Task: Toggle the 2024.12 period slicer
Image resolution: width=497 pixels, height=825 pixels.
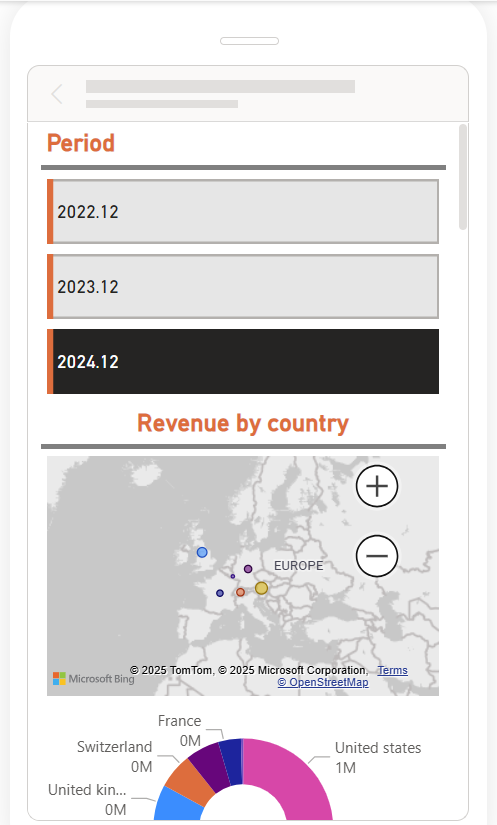Action: pos(243,361)
